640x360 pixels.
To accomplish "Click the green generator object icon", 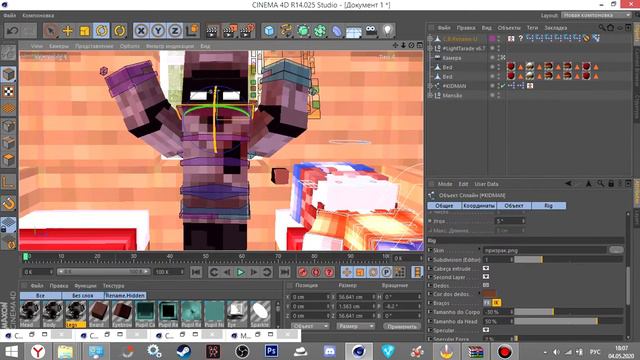I will (303, 31).
